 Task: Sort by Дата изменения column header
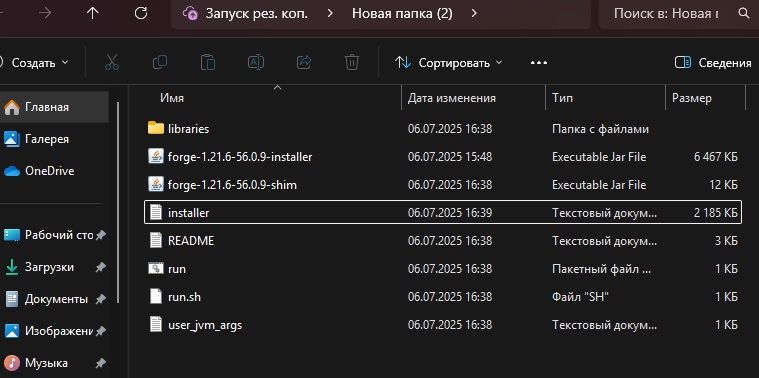pyautogui.click(x=452, y=98)
